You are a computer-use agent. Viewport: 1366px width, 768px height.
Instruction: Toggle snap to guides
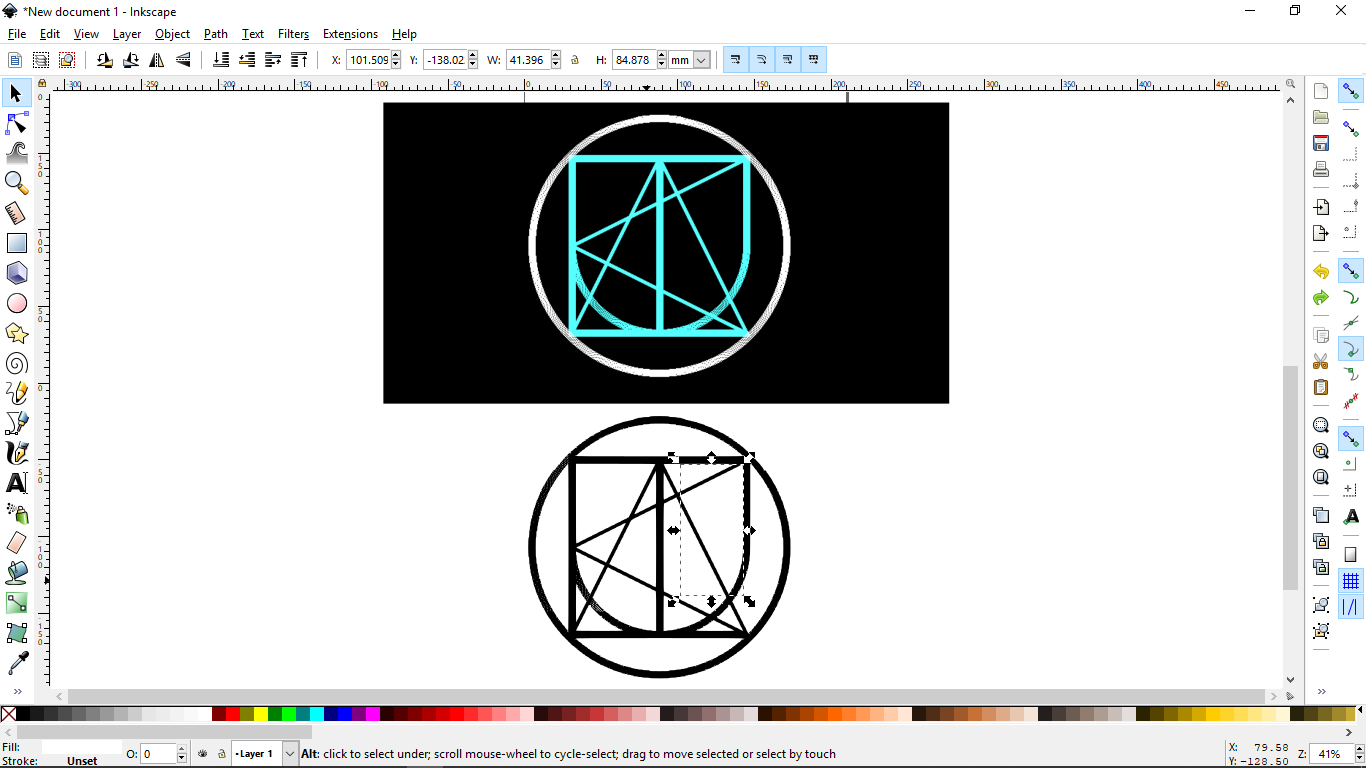click(x=1351, y=607)
